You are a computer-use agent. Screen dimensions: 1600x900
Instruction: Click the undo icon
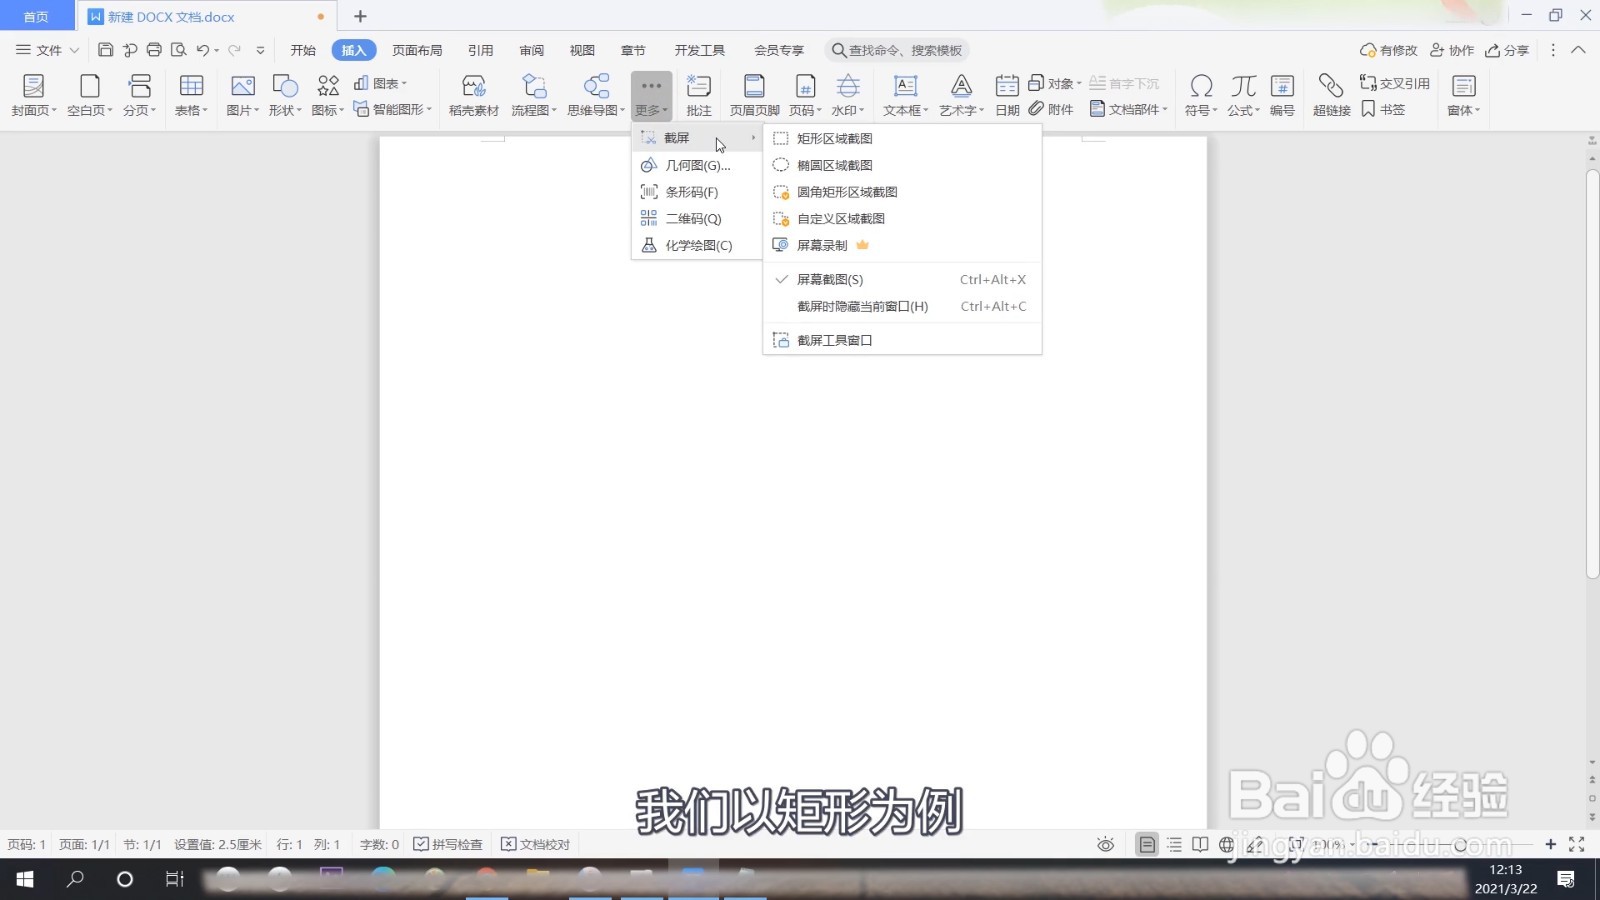(x=203, y=50)
